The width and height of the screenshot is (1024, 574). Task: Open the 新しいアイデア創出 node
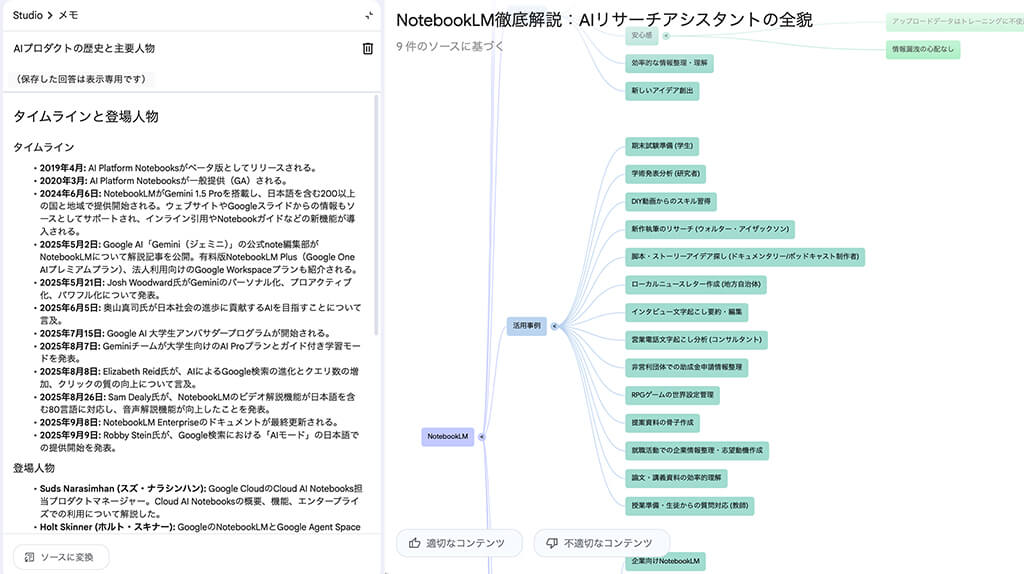(662, 91)
